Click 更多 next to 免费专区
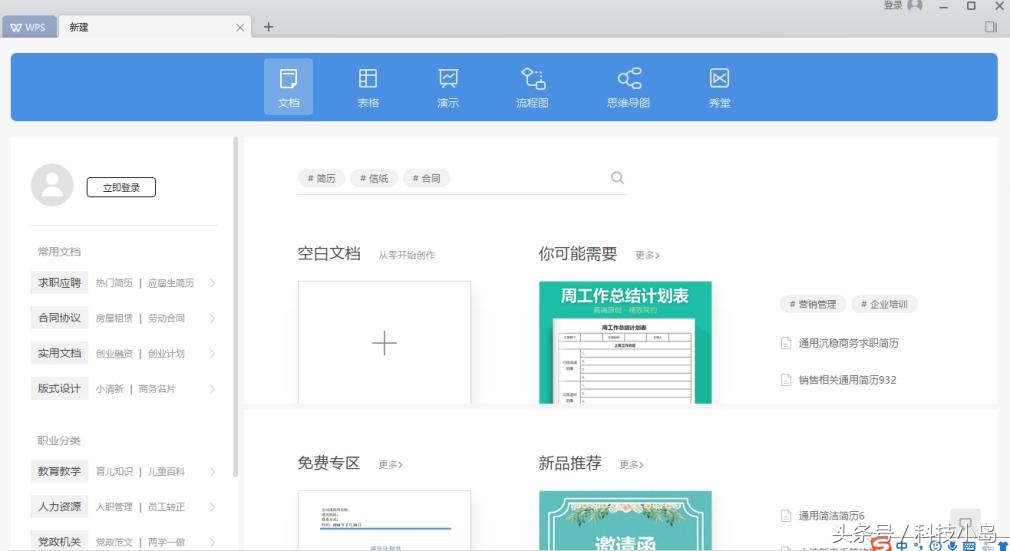Image resolution: width=1010 pixels, height=551 pixels. (390, 465)
